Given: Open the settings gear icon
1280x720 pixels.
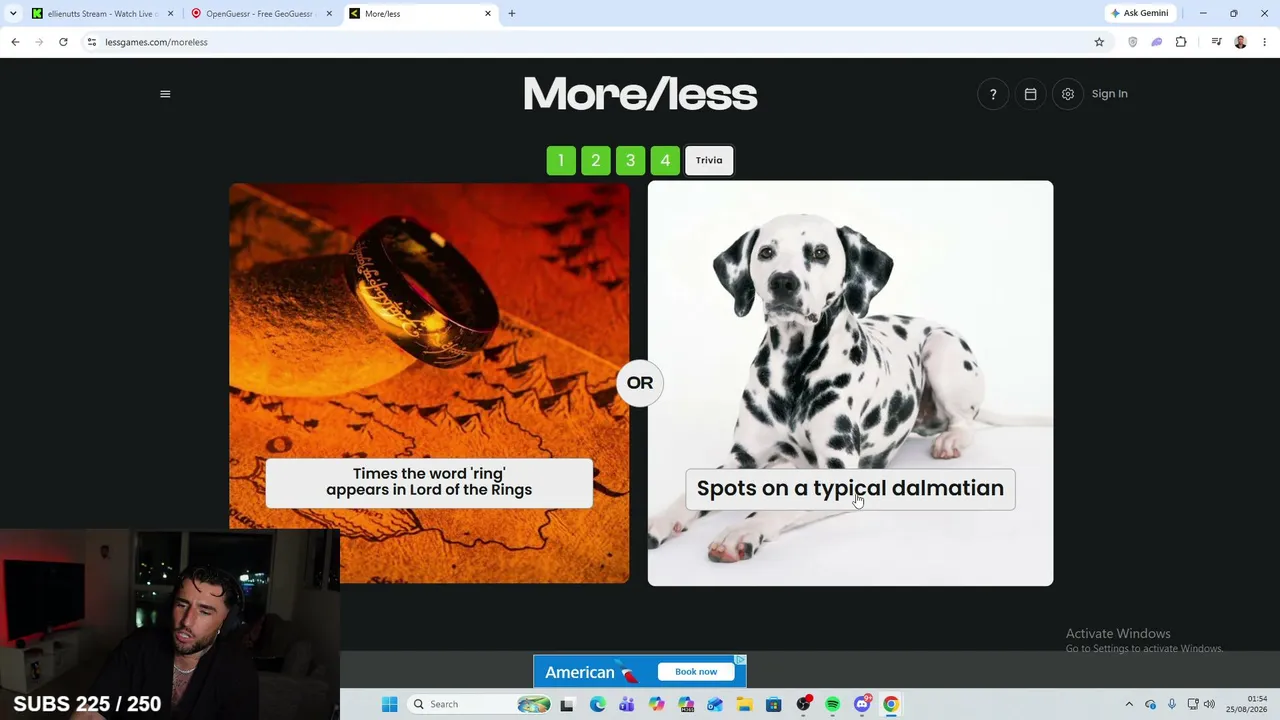Looking at the screenshot, I should [1068, 94].
